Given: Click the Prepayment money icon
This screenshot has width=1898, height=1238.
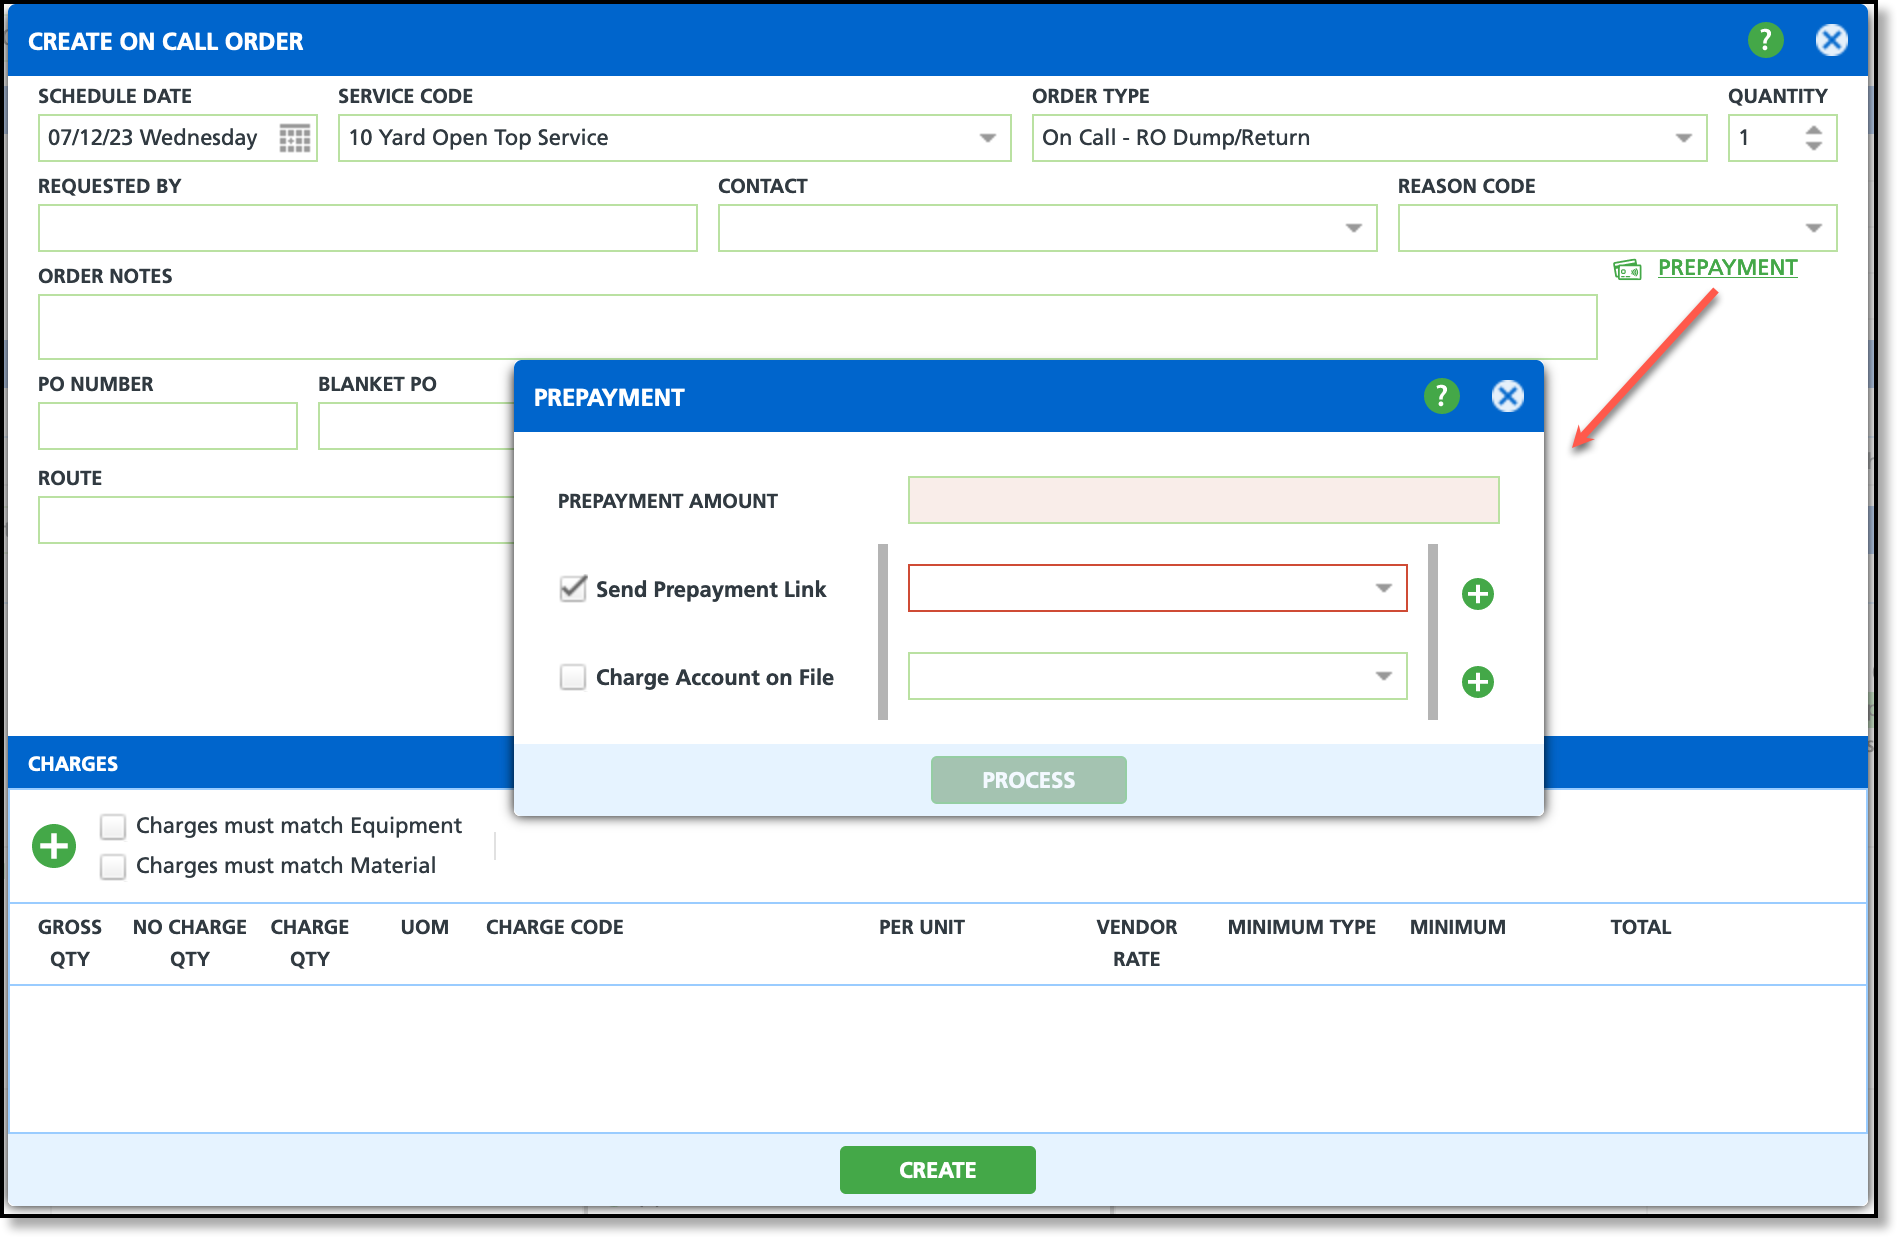Looking at the screenshot, I should tap(1627, 269).
